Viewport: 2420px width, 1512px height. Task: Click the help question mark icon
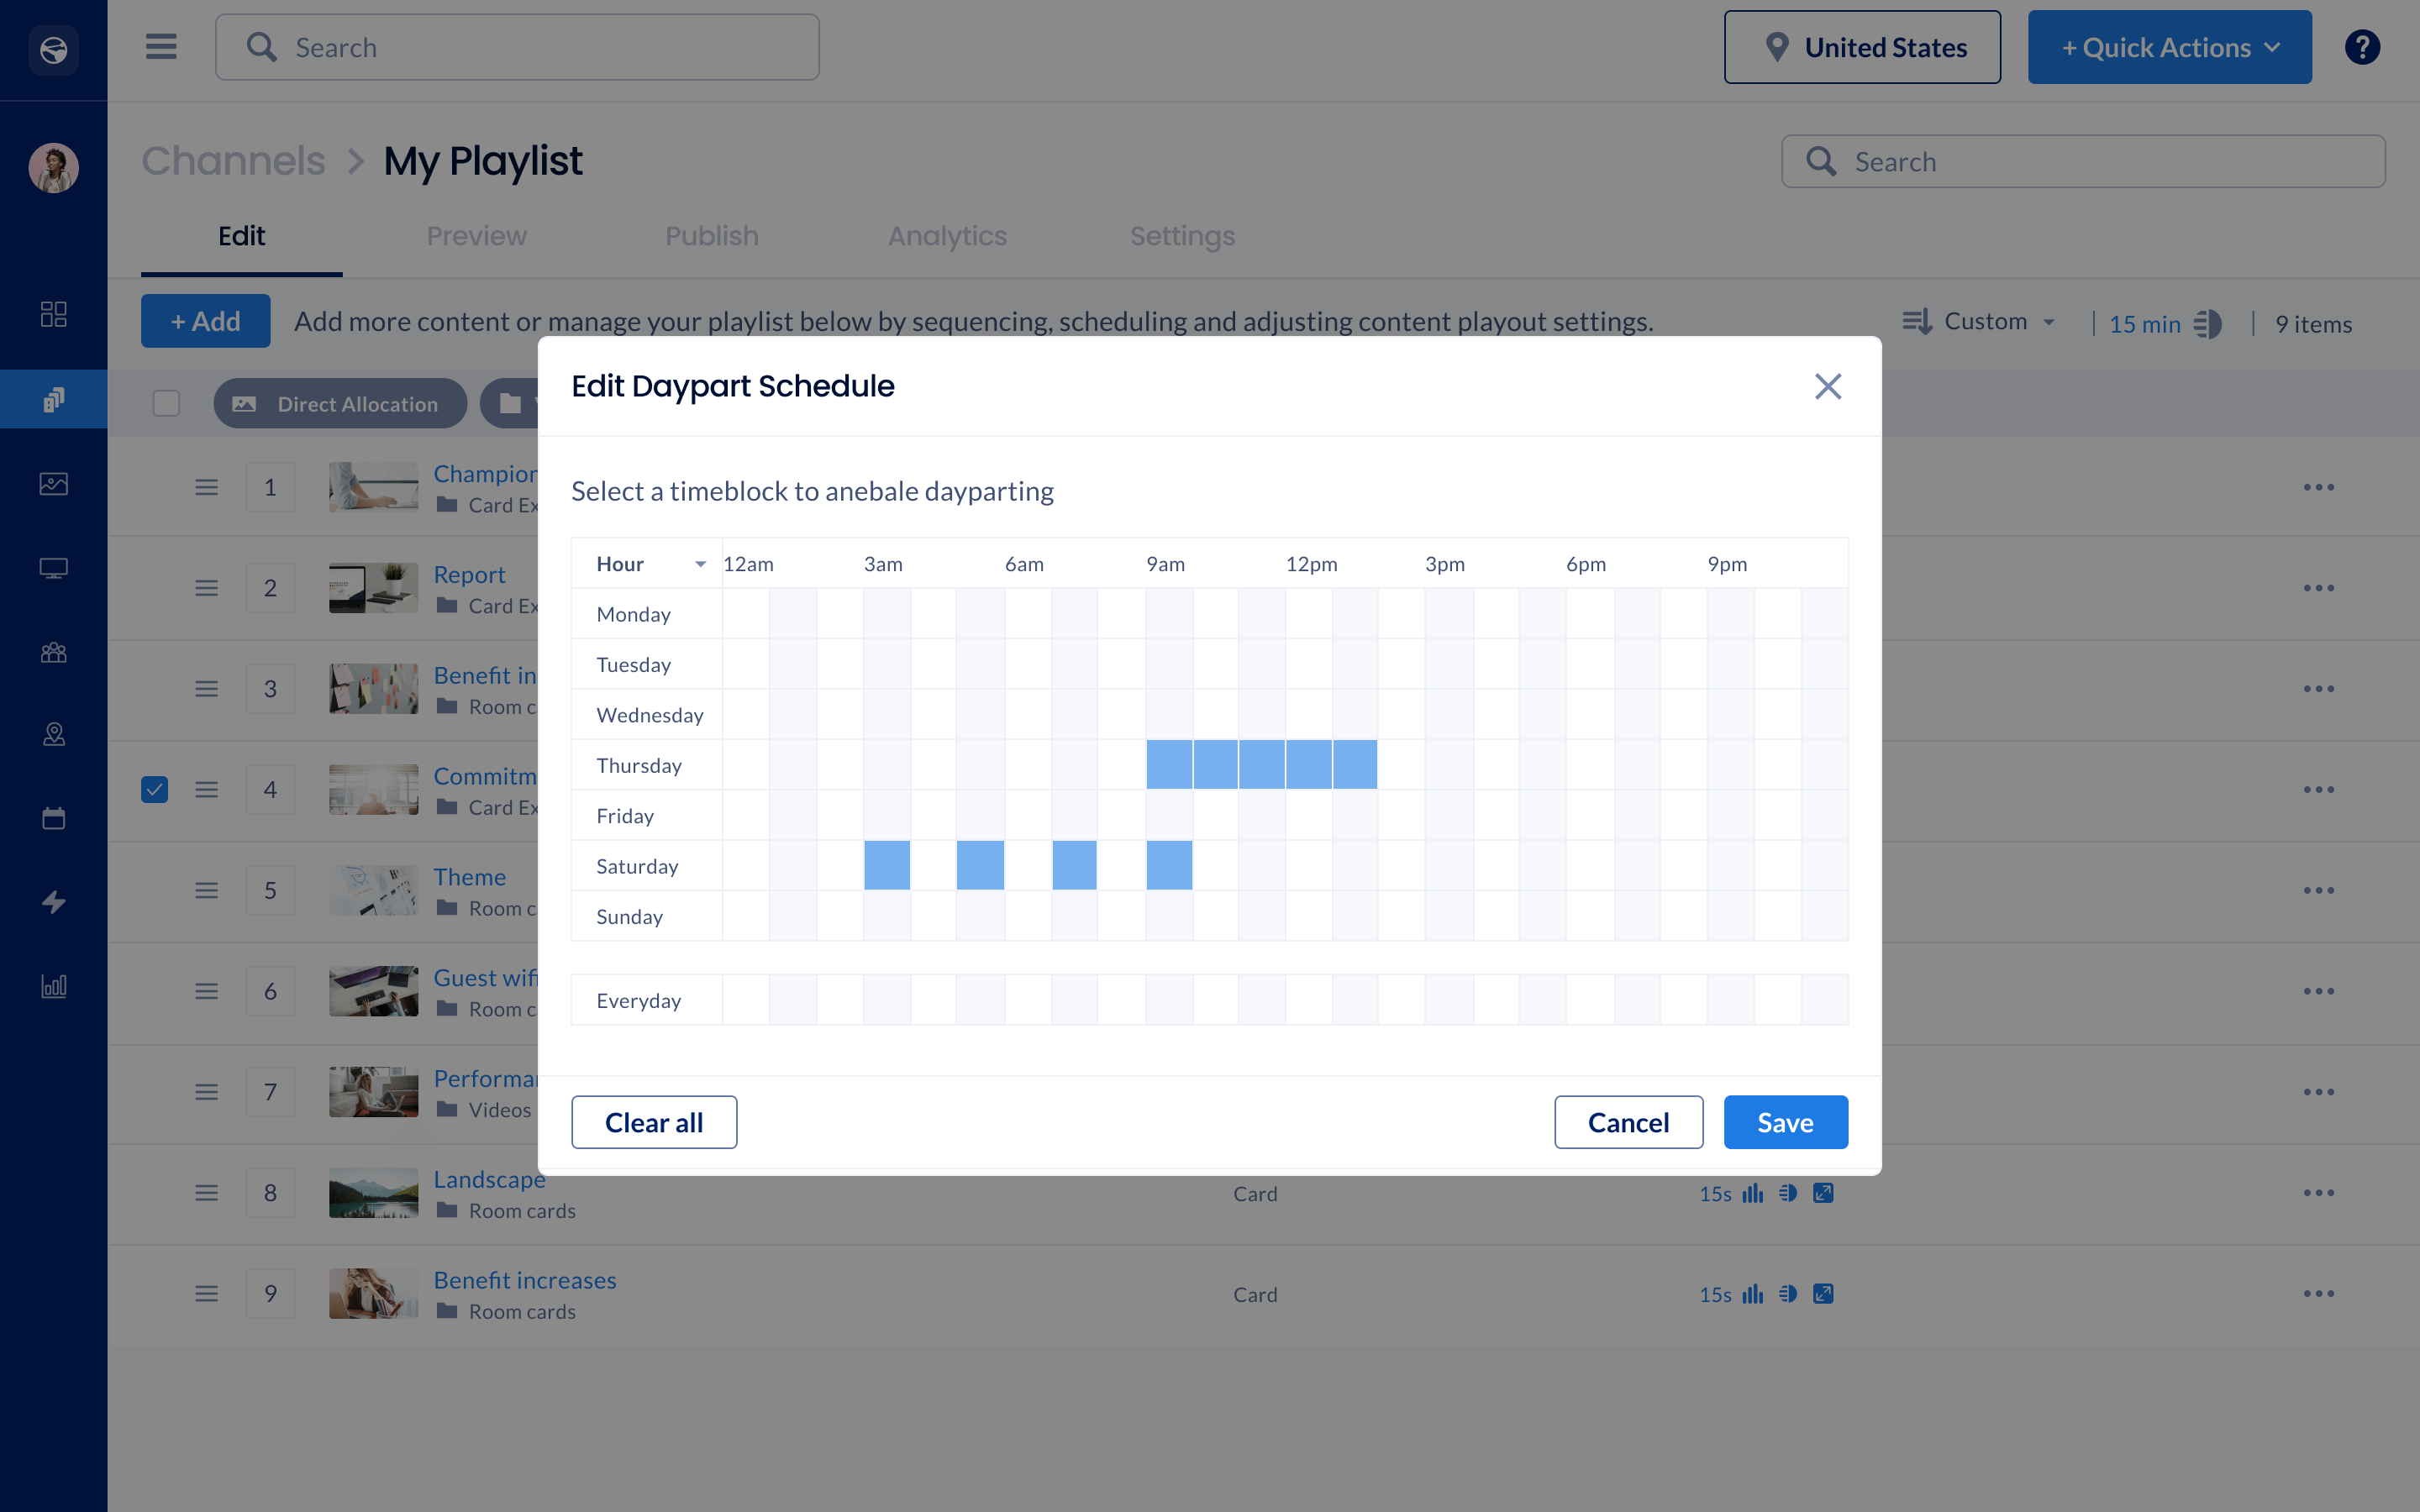(2361, 47)
